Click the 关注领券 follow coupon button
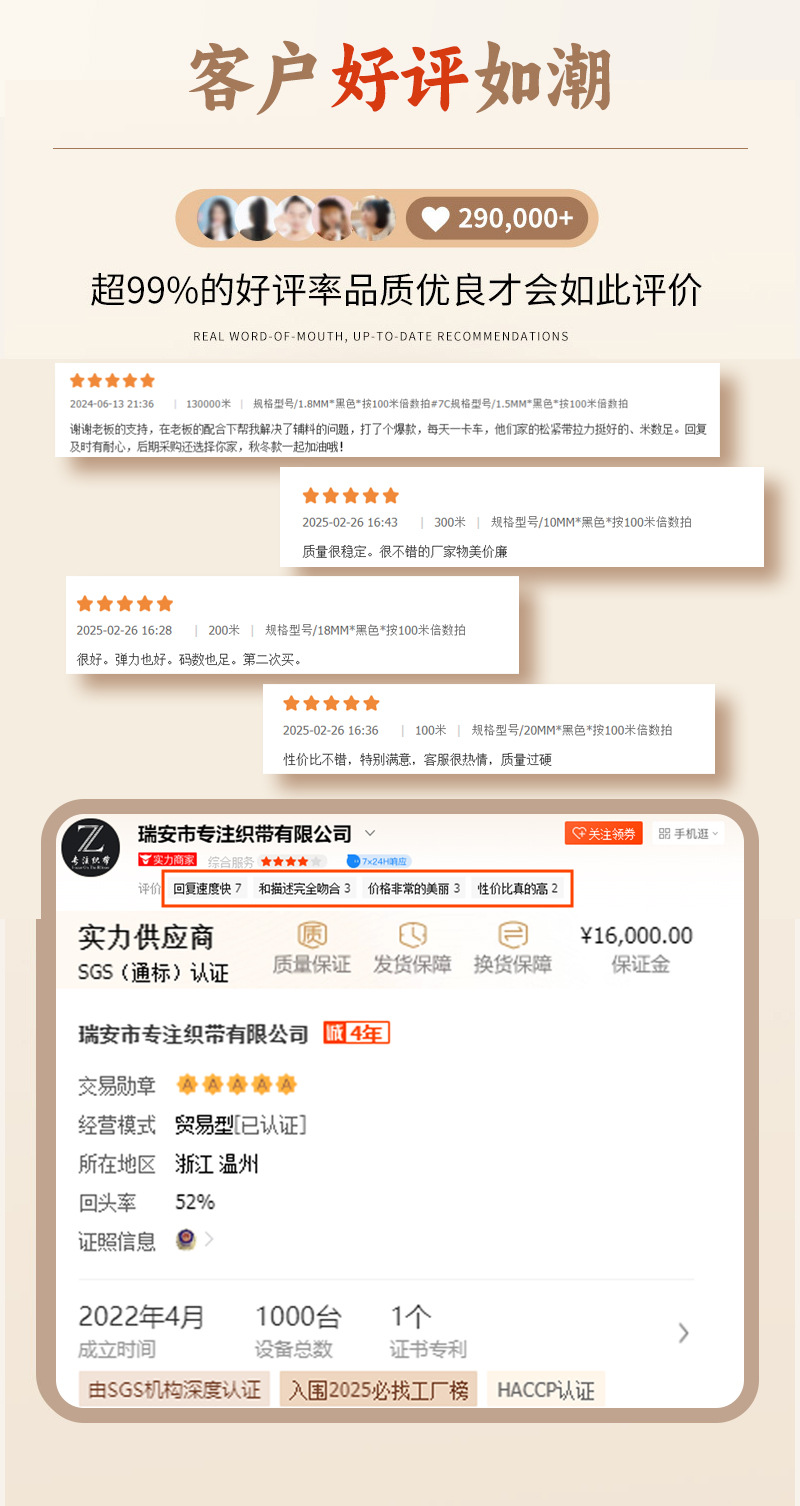This screenshot has height=1506, width=800. point(605,833)
